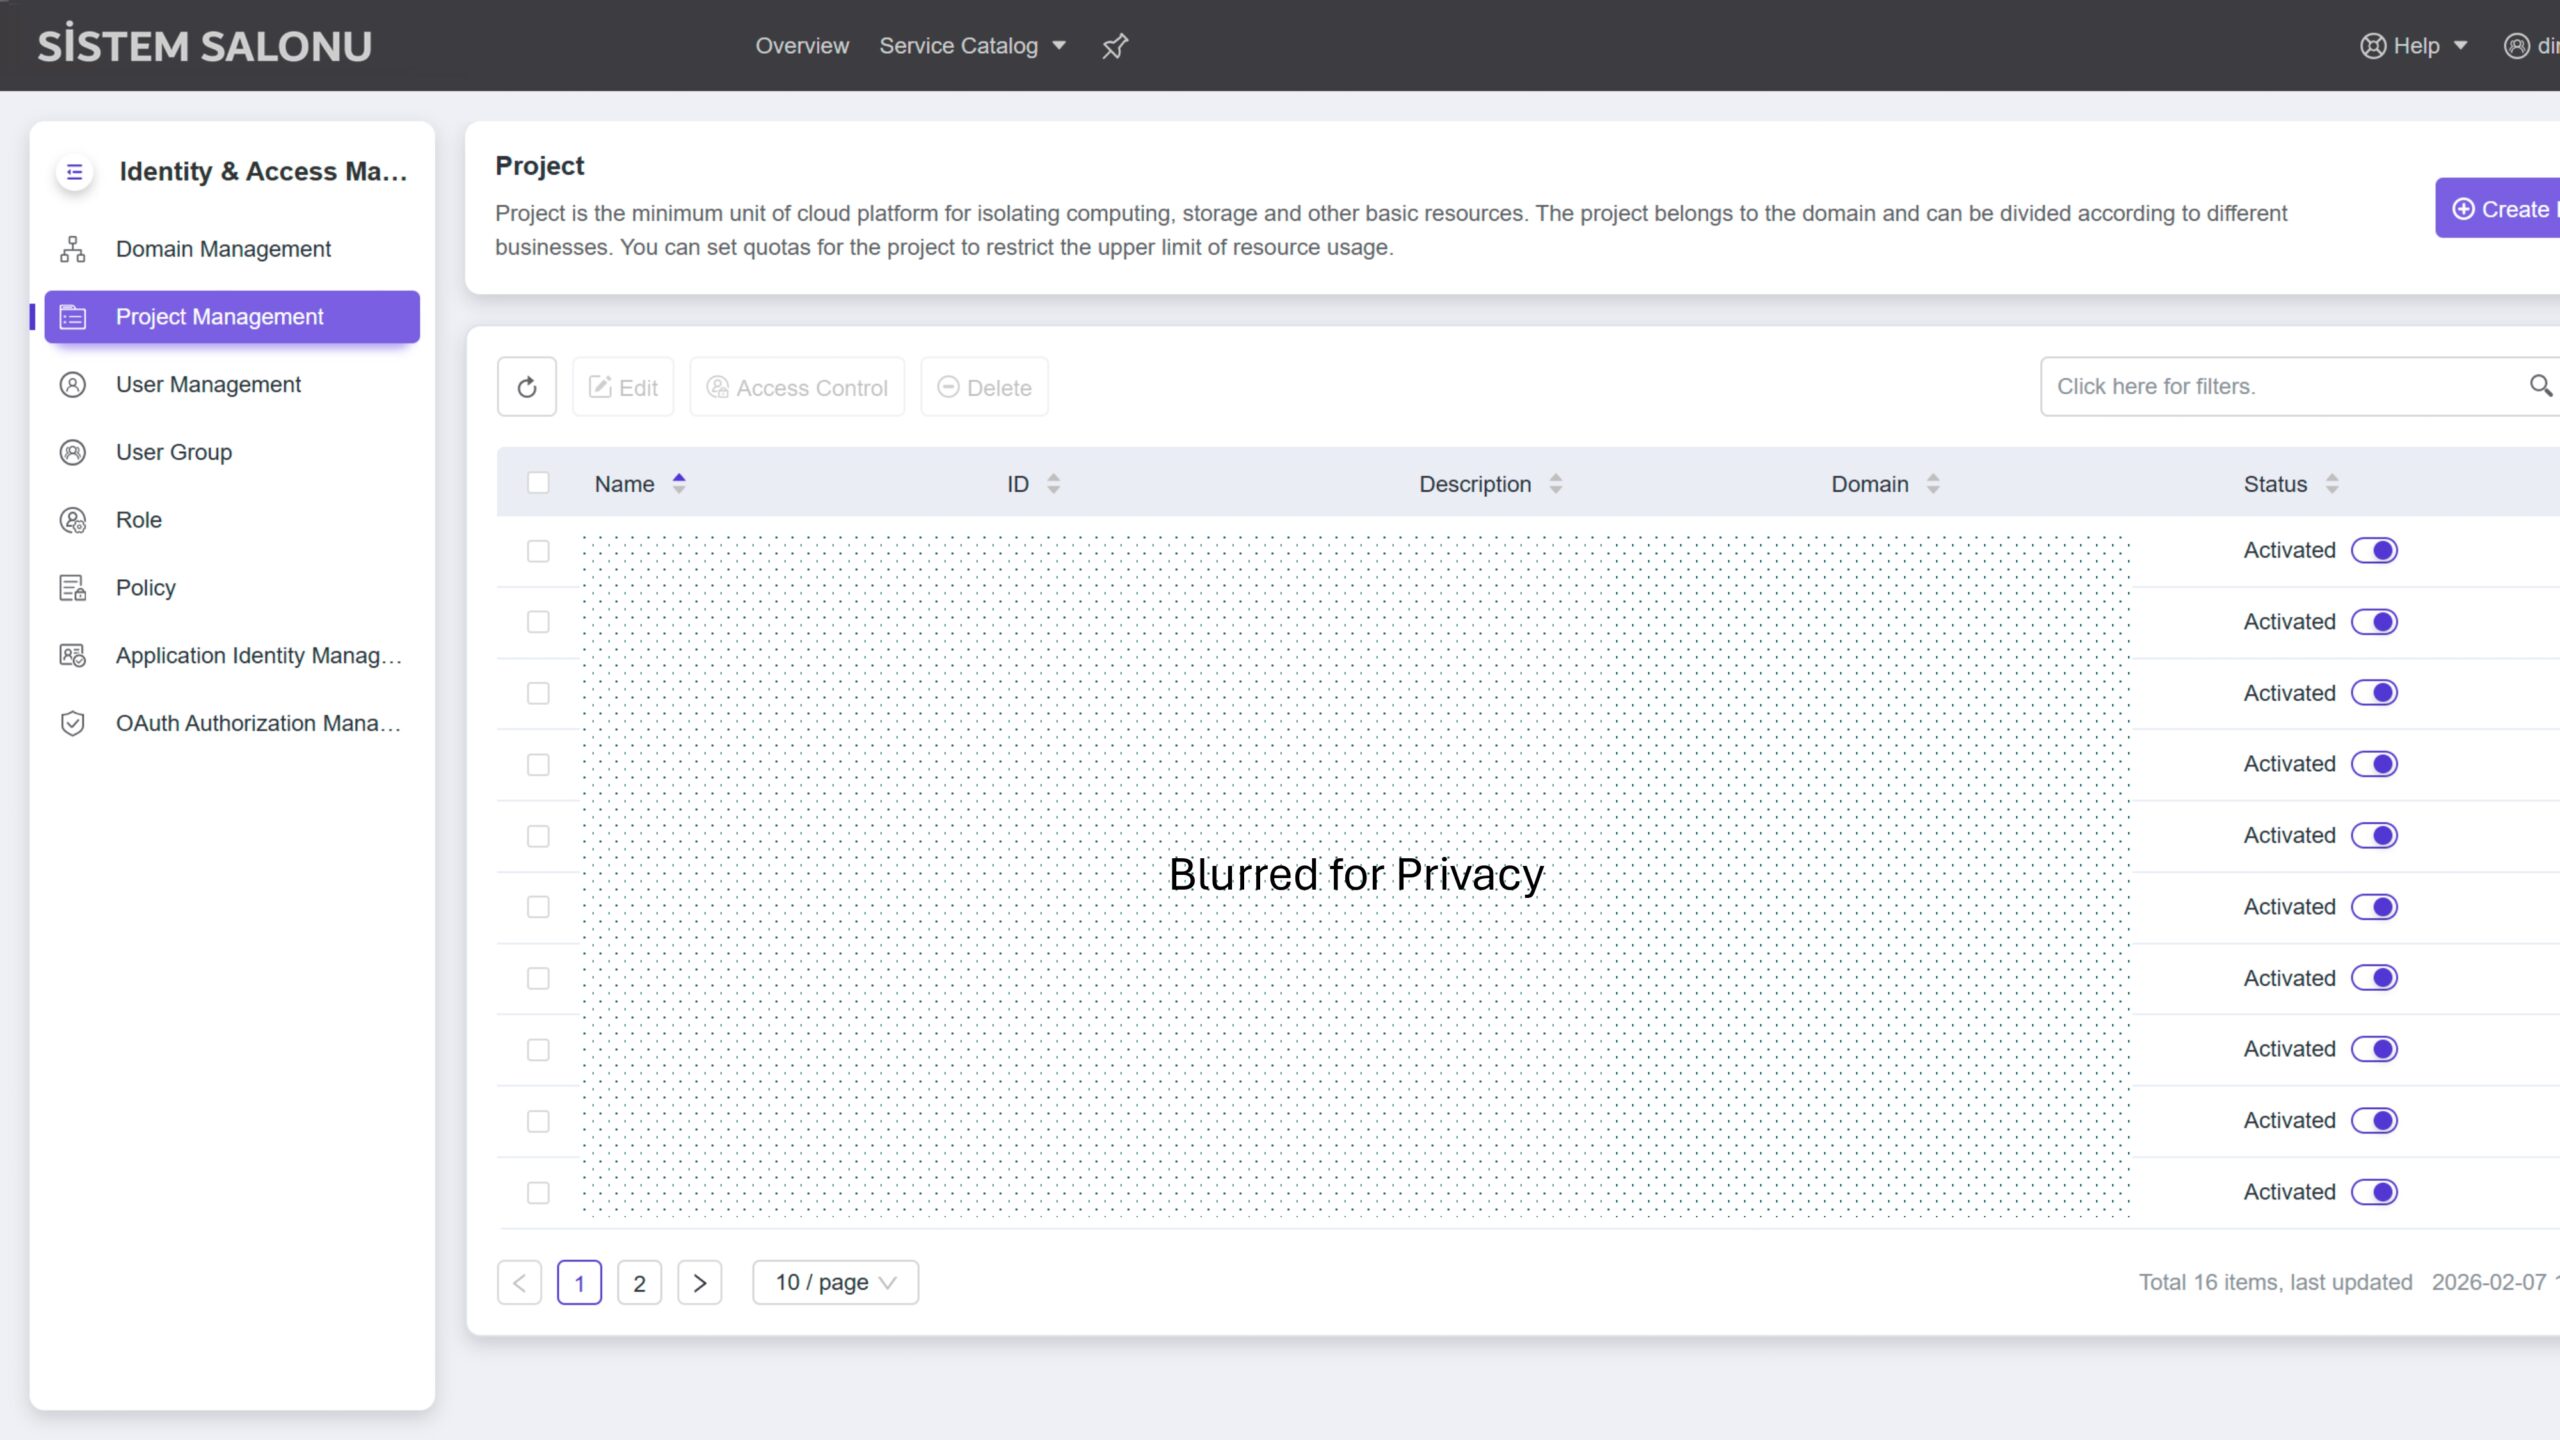Toggle off the first Activated switch
Viewport: 2560px width, 1440px height.
(x=2374, y=551)
